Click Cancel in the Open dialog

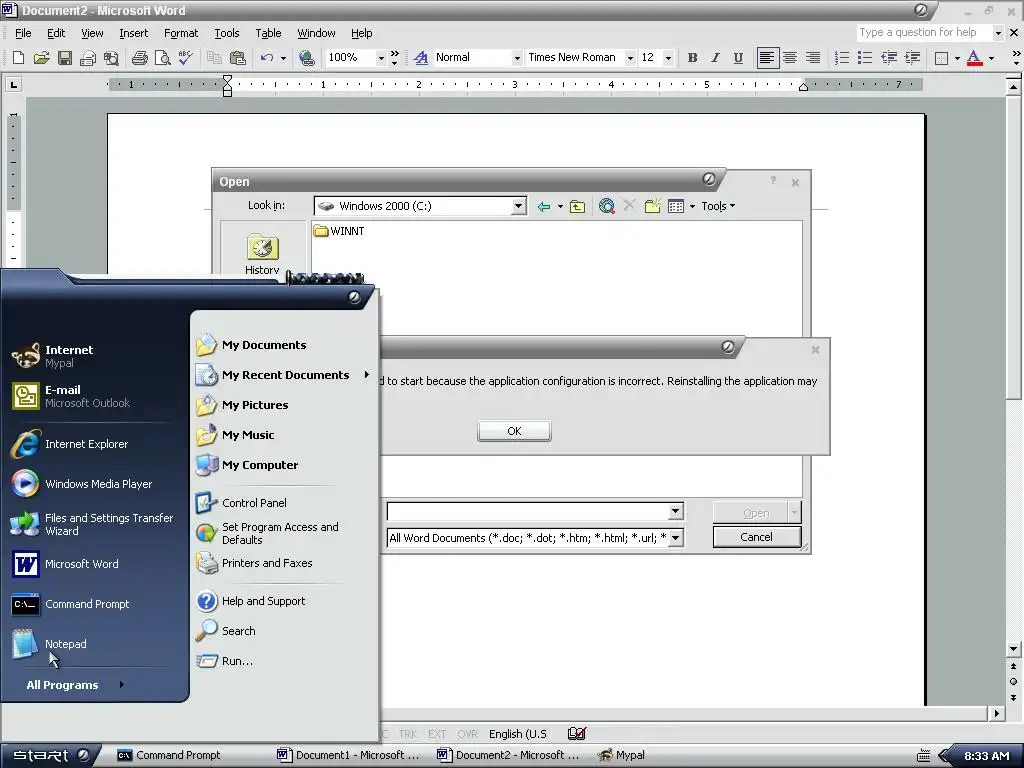(756, 537)
